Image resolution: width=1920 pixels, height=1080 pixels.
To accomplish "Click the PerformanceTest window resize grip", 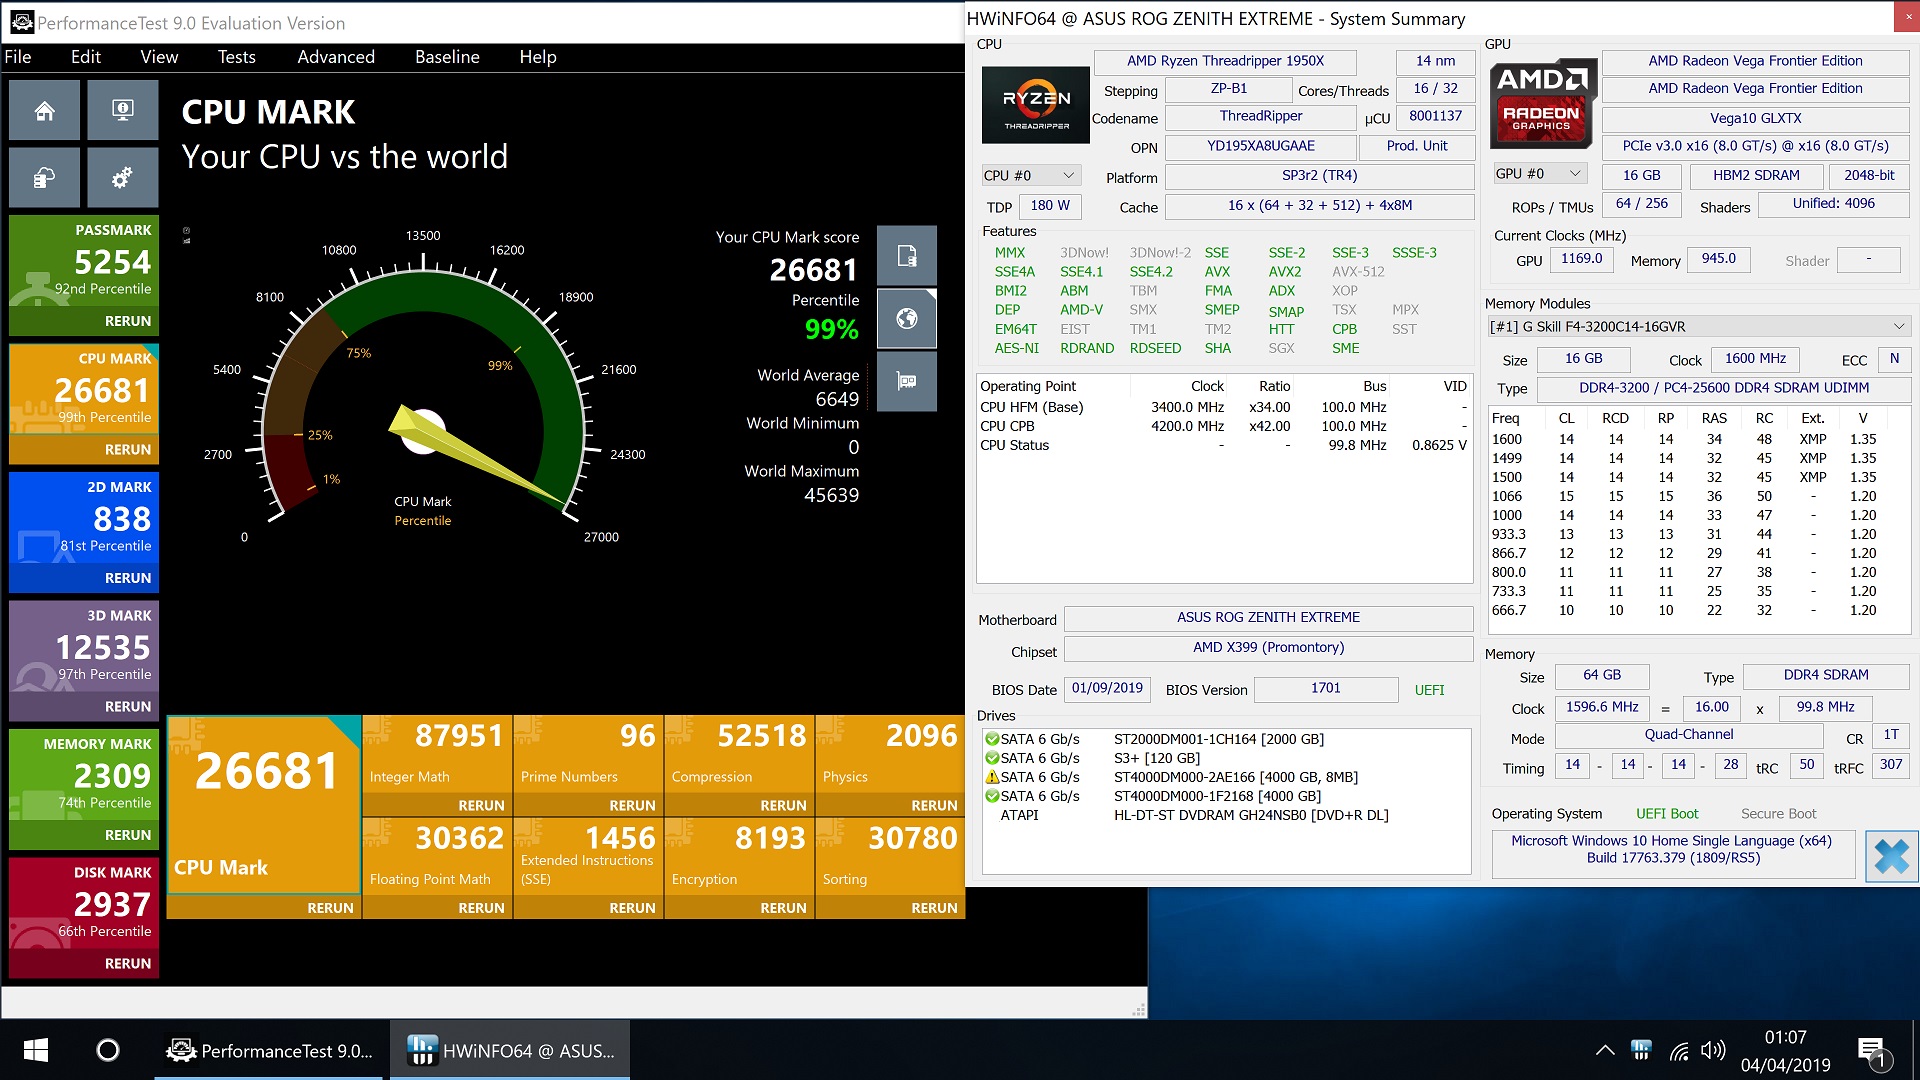I will [x=1138, y=1011].
